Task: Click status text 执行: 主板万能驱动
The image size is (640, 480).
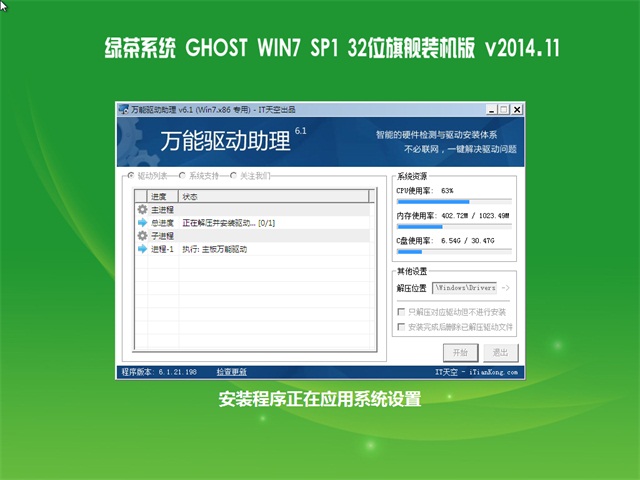Action: point(215,249)
